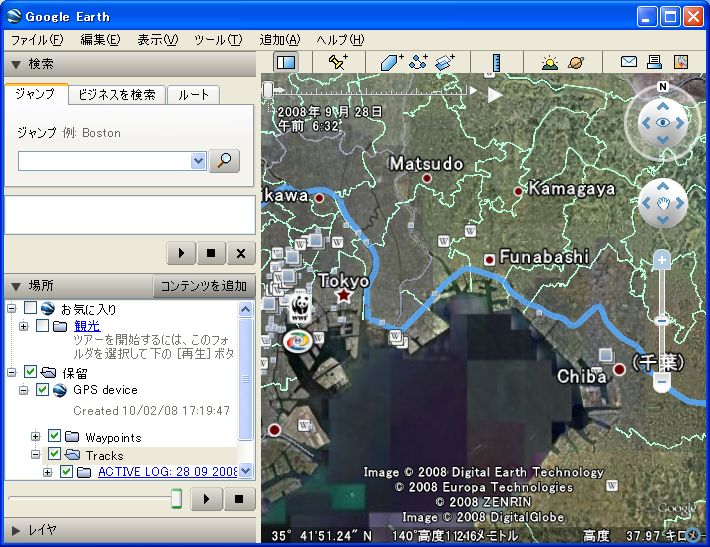Open the ヘルプ(H) menu

click(x=340, y=40)
